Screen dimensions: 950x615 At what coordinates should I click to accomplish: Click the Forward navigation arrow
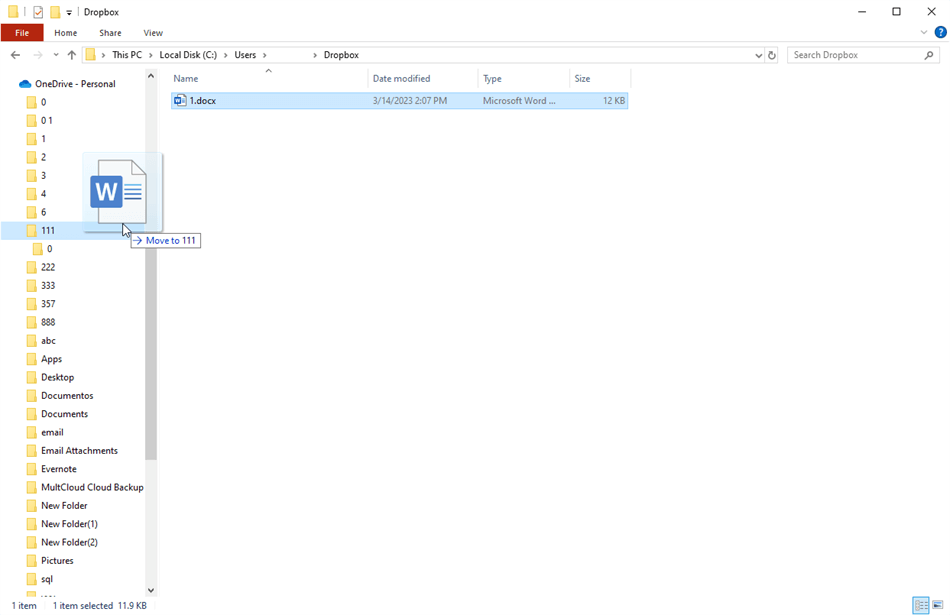[38, 55]
